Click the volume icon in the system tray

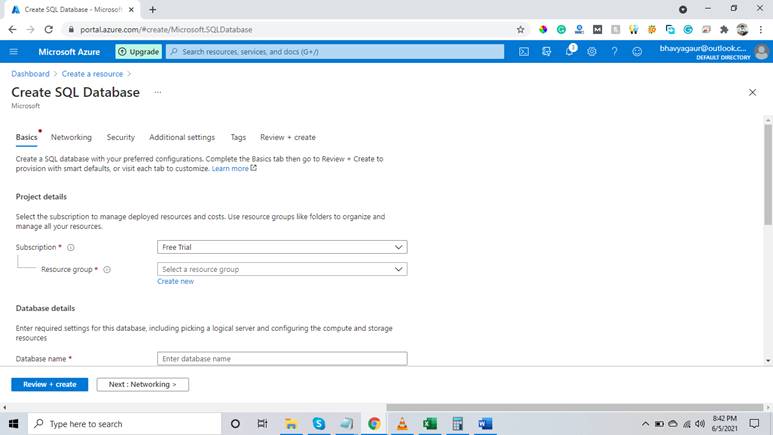[700, 424]
